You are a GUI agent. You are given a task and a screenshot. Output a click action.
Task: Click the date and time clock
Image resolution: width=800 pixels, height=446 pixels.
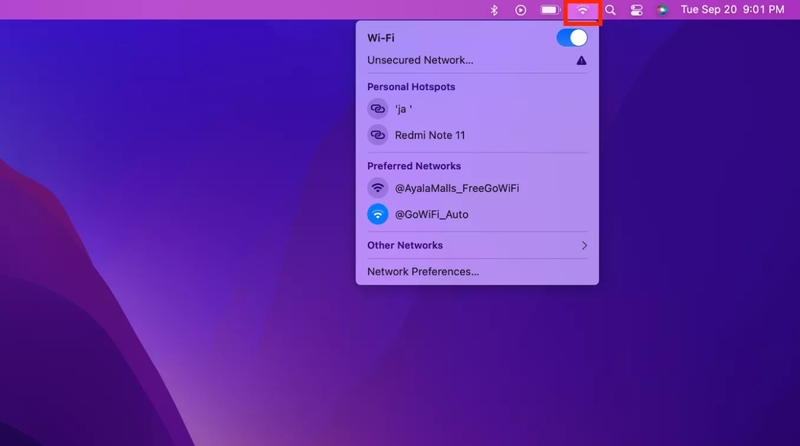pyautogui.click(x=732, y=10)
